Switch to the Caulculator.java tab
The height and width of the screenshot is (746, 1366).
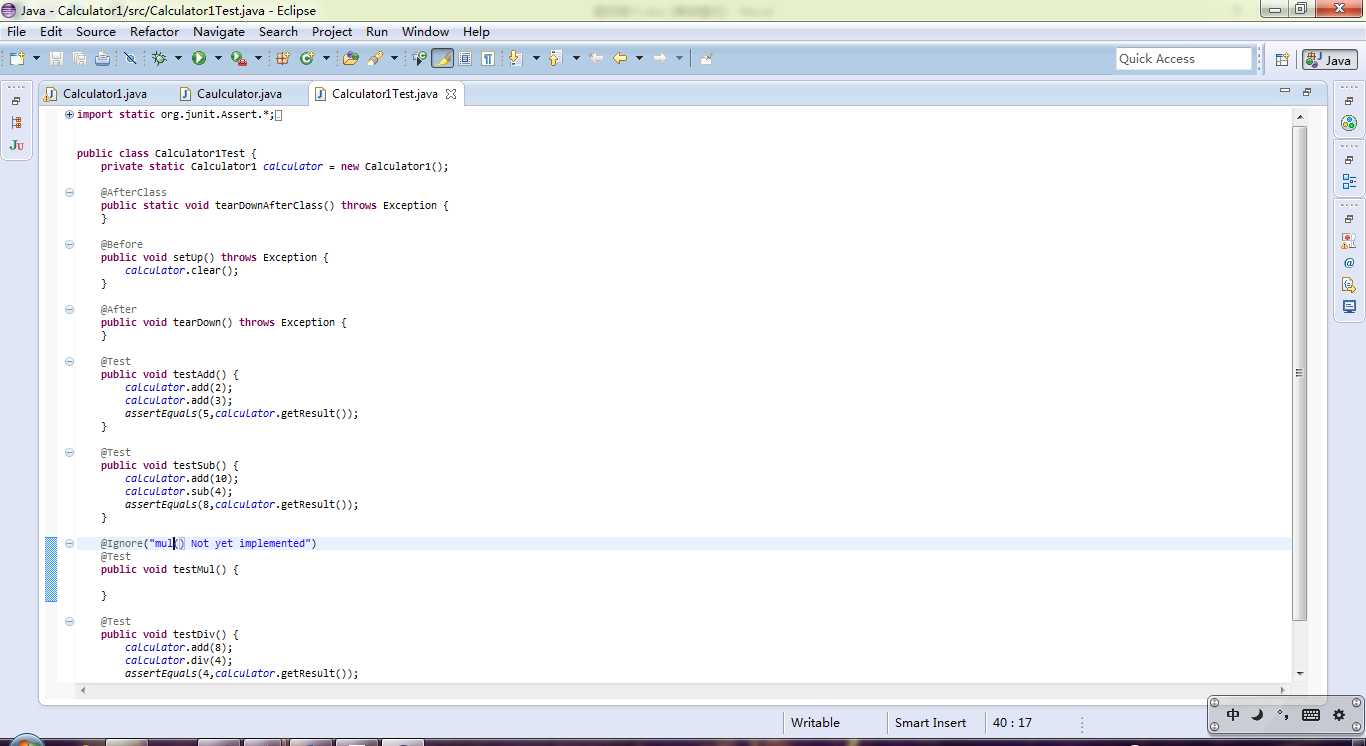click(x=238, y=94)
